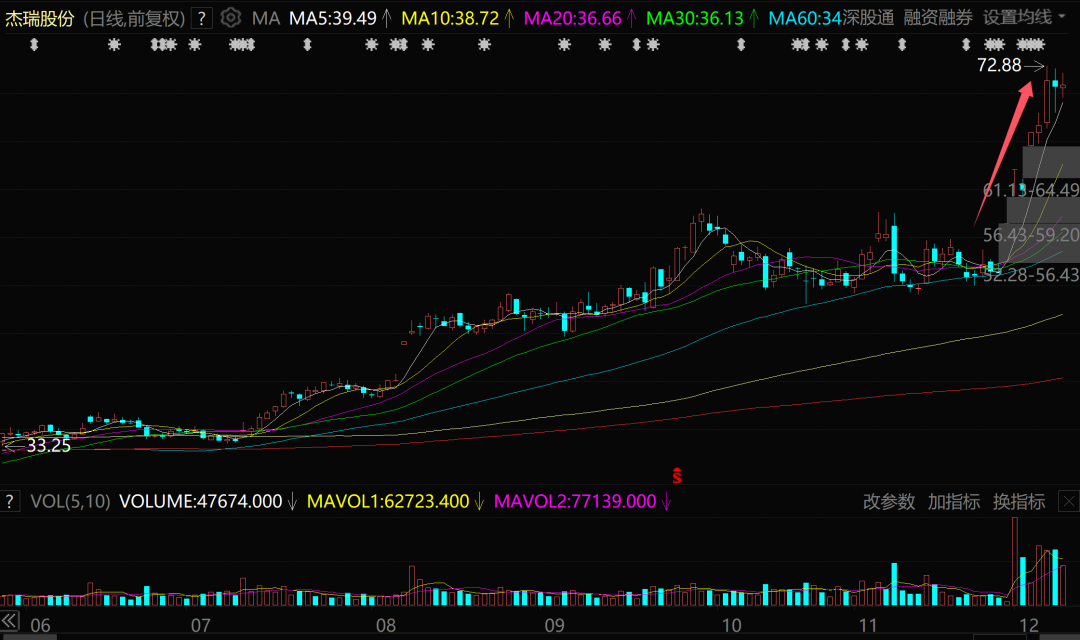1080x640 pixels.
Task: Click the MA10:38.72 value
Action: [450, 18]
